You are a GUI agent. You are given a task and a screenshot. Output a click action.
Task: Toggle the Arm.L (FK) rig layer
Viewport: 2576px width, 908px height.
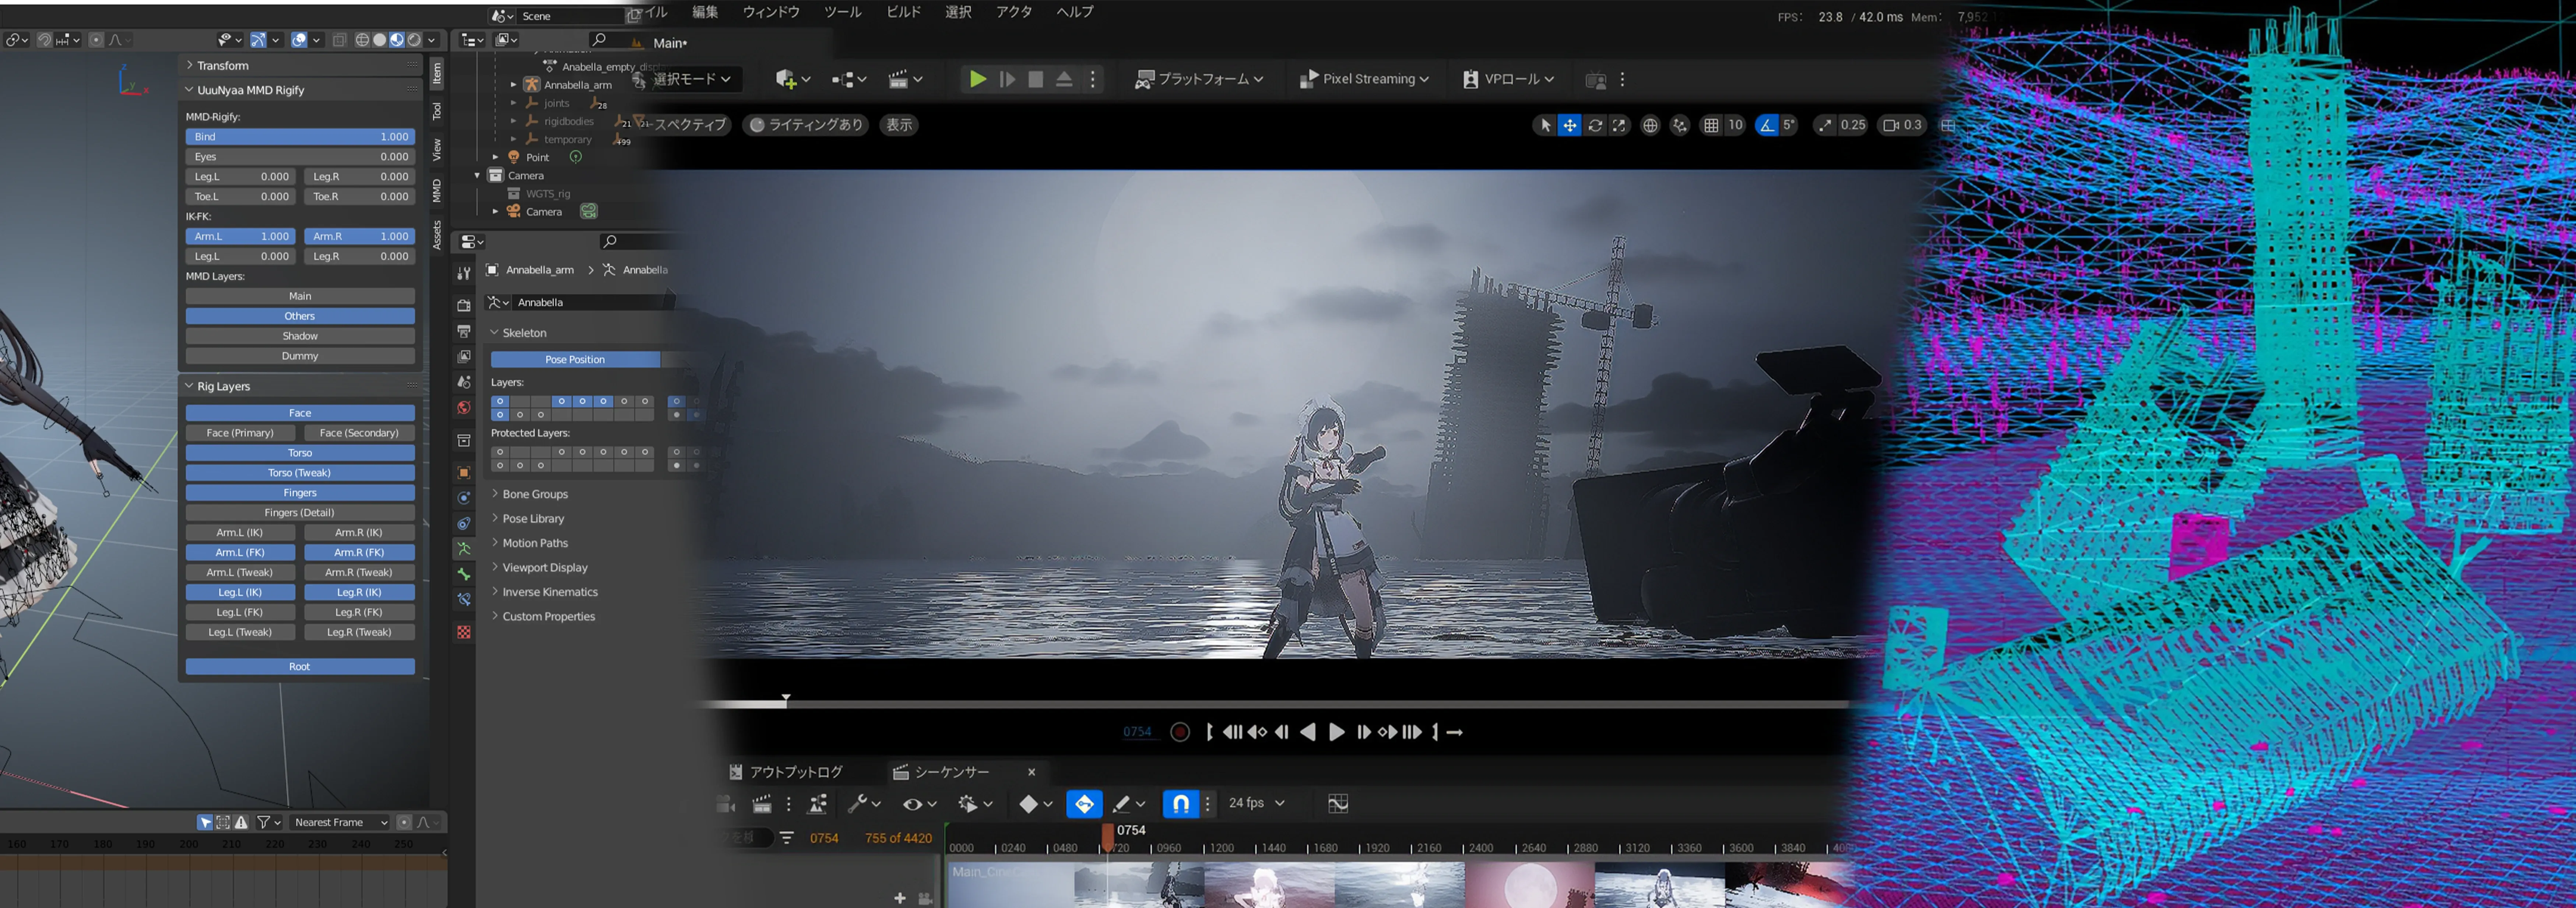(240, 552)
